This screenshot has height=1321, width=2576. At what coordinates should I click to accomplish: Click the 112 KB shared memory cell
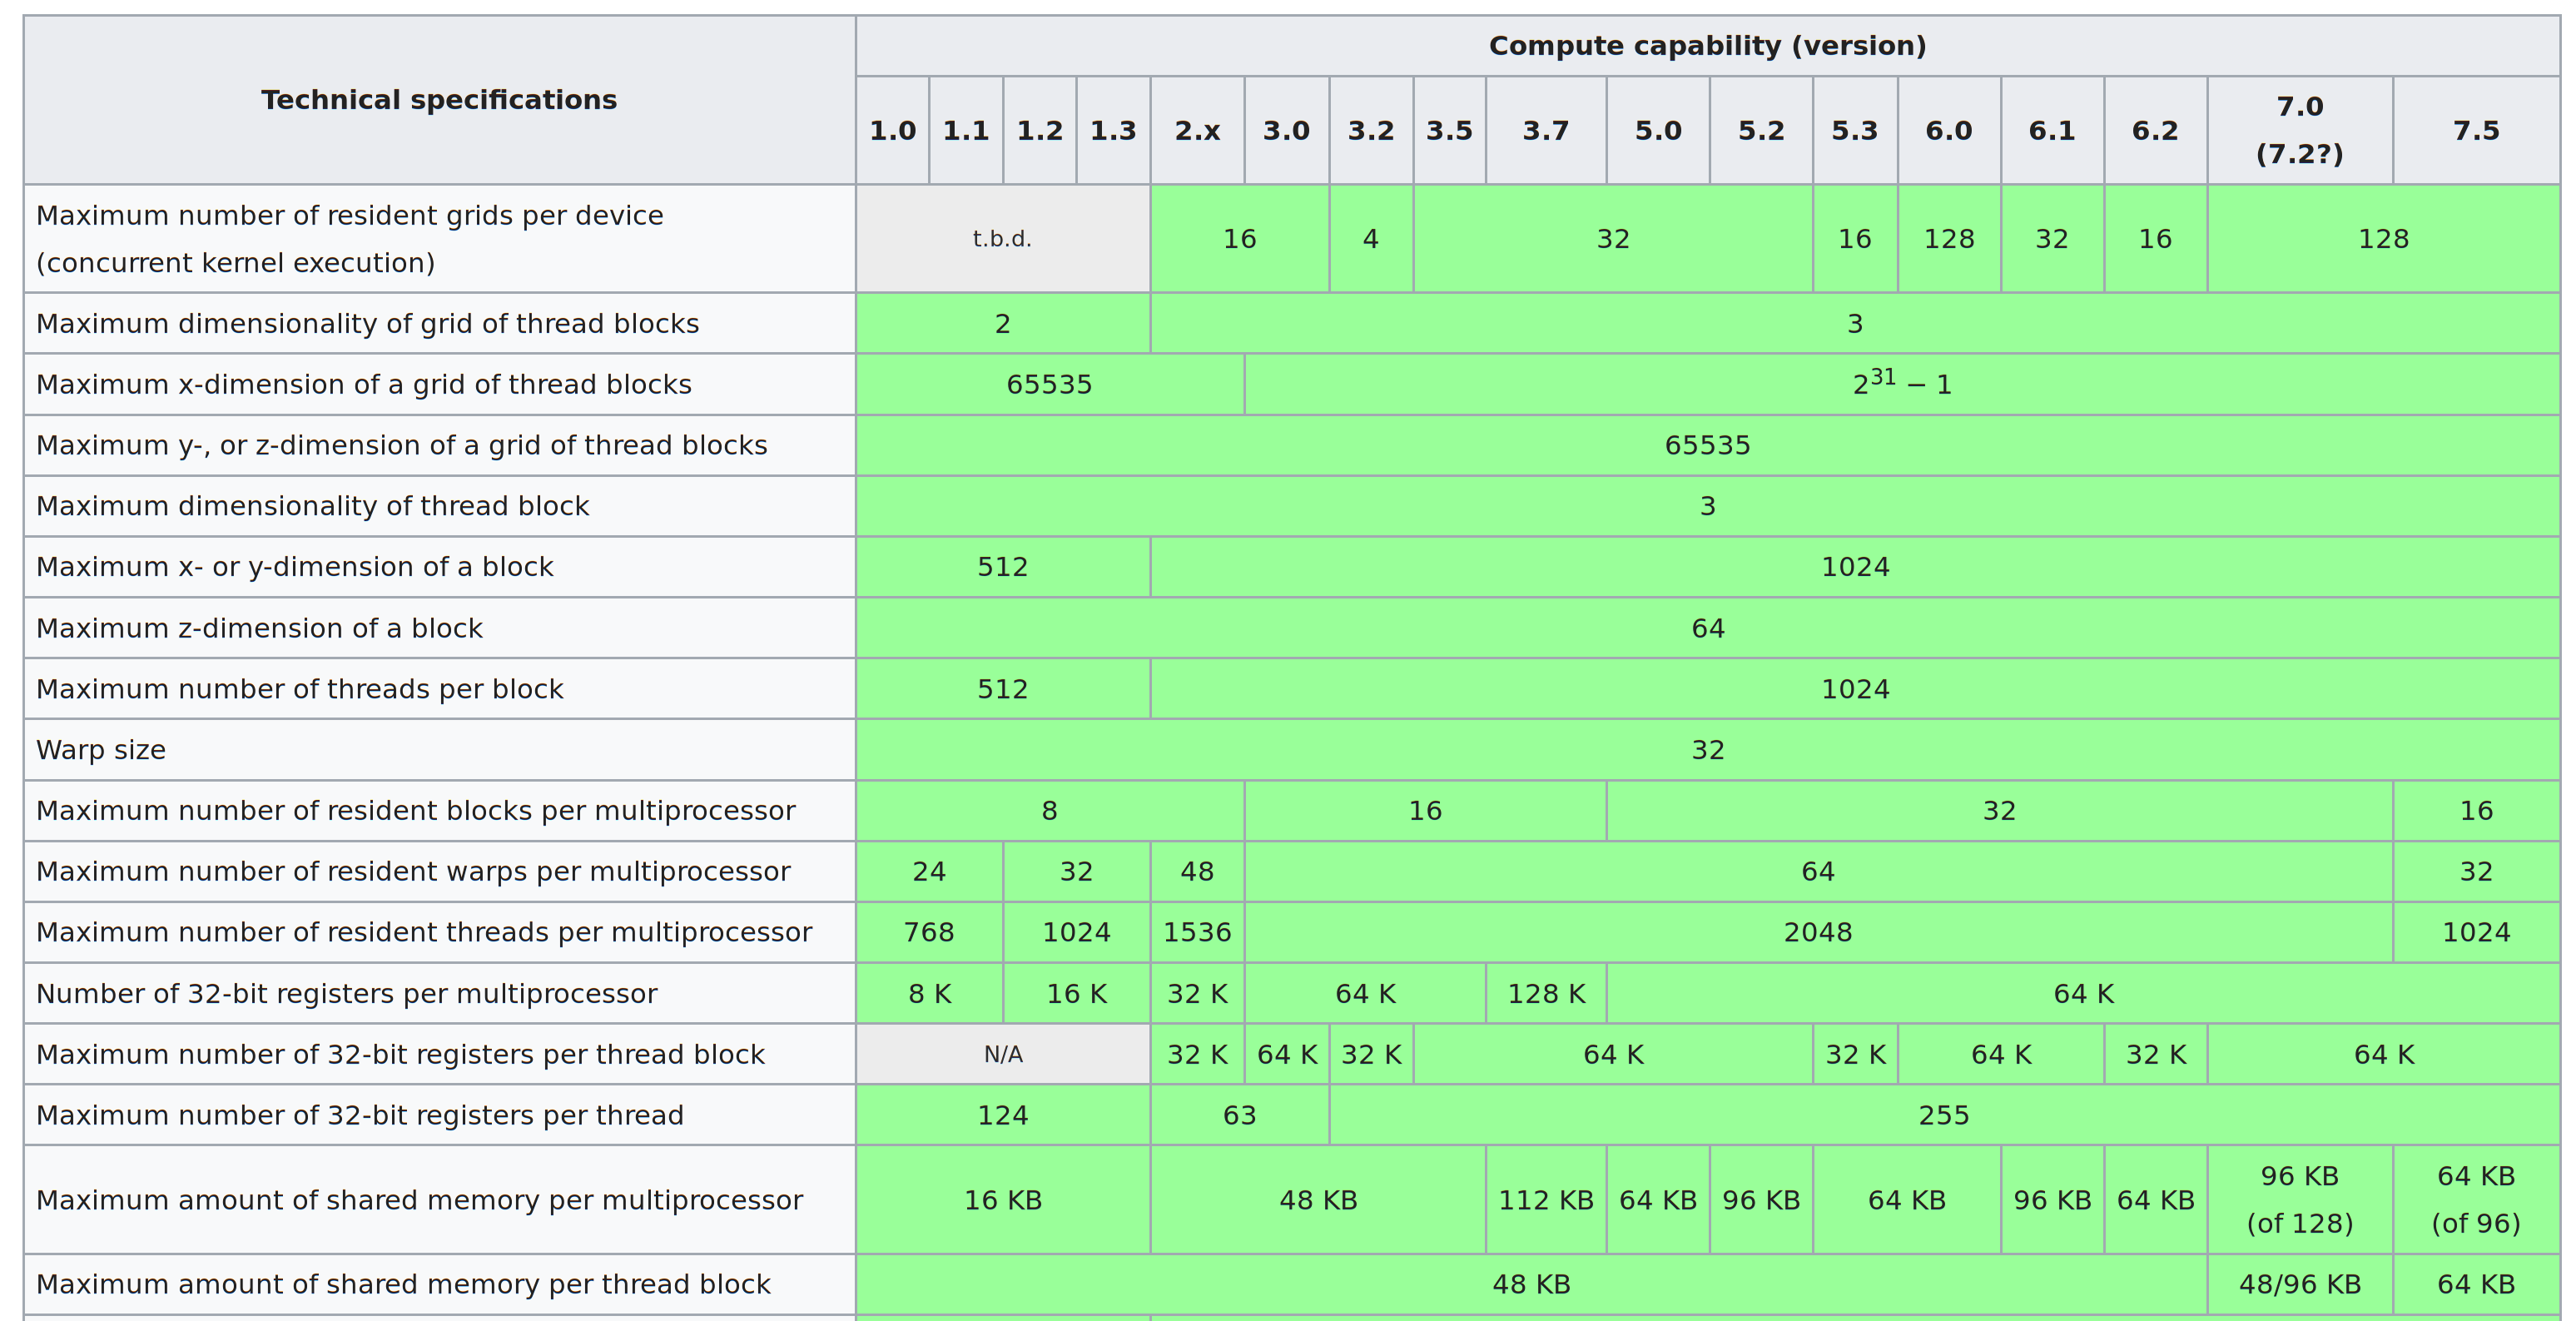pyautogui.click(x=1545, y=1200)
